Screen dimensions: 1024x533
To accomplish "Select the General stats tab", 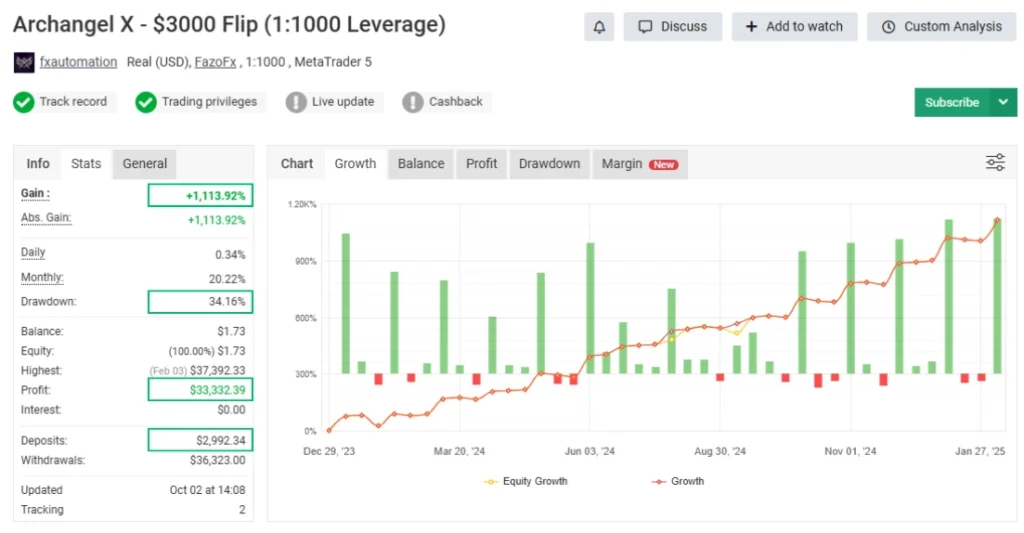I will coord(145,164).
